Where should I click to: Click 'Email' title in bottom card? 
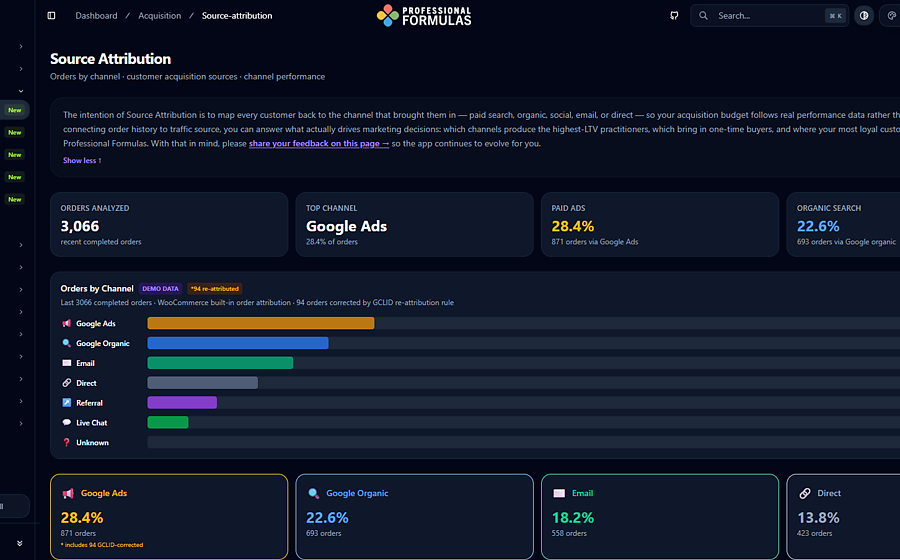click(x=582, y=493)
